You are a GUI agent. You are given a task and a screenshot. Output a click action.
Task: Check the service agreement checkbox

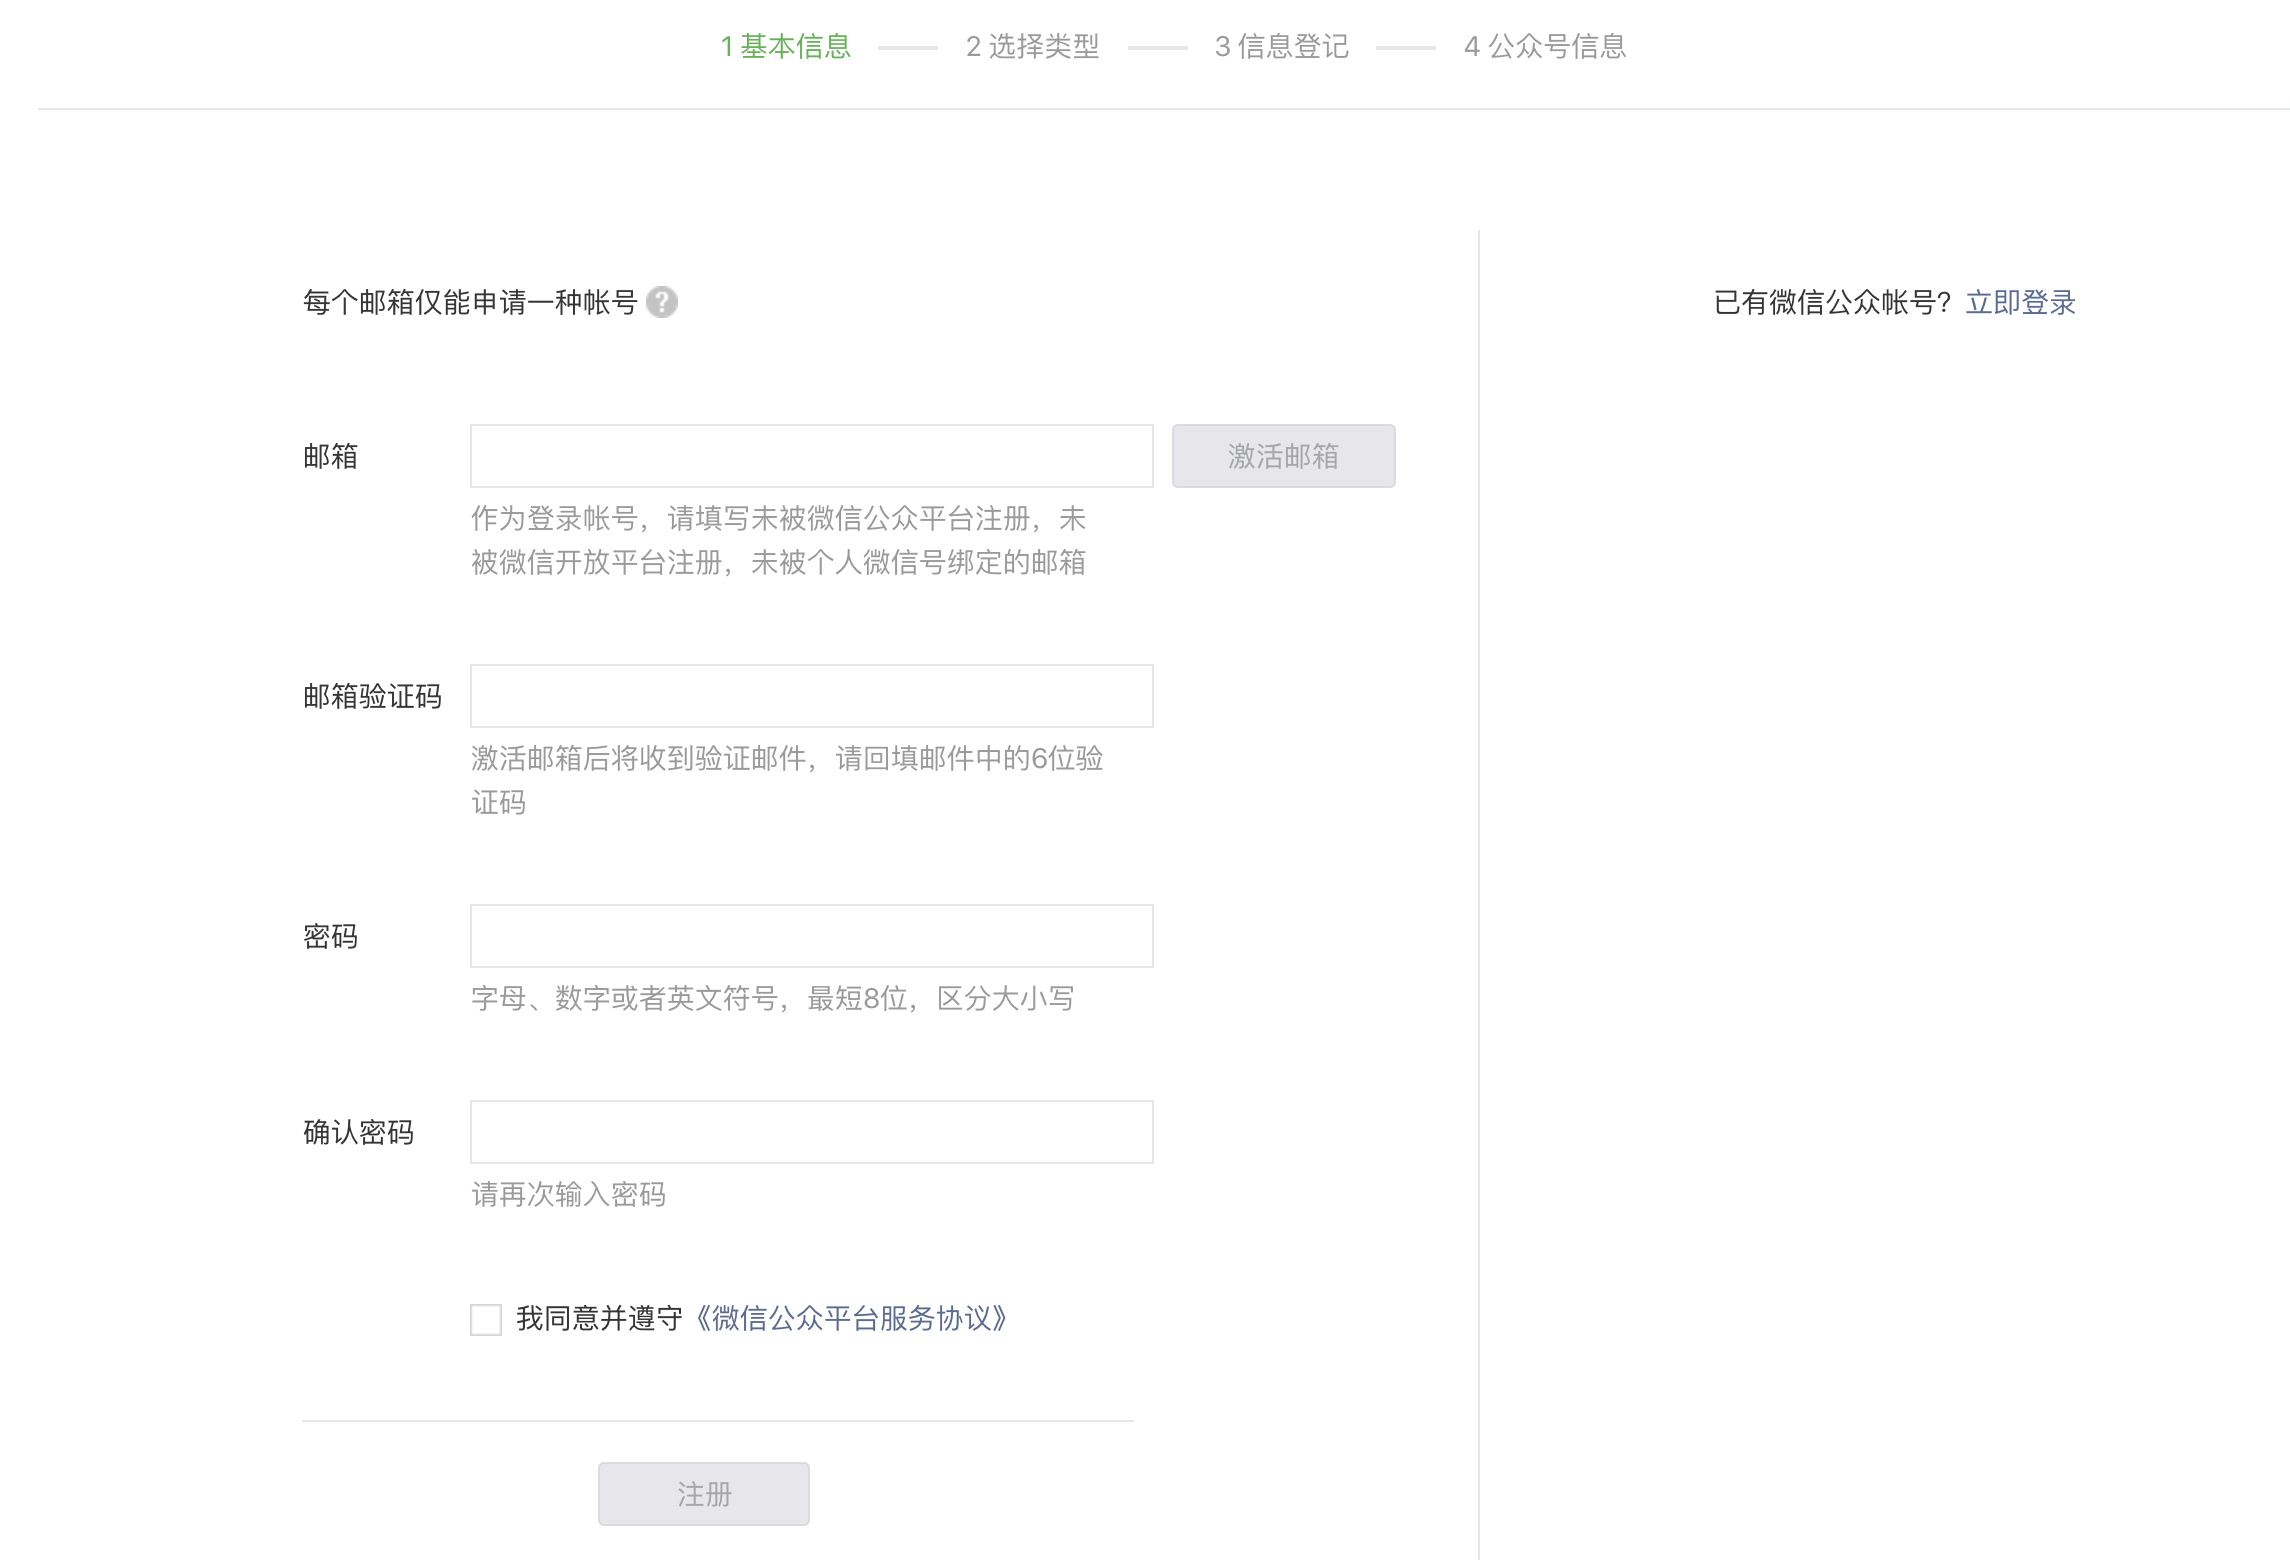[486, 1319]
